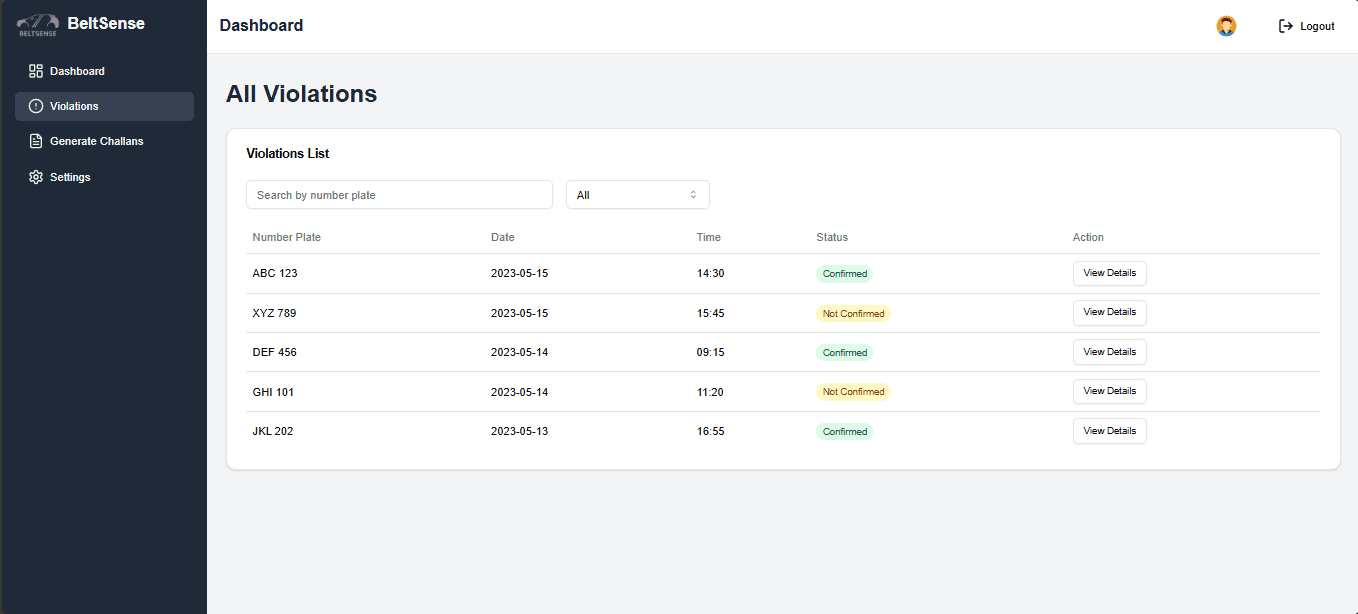Click the chevron arrows in the All filter
Image resolution: width=1358 pixels, height=614 pixels.
click(693, 195)
